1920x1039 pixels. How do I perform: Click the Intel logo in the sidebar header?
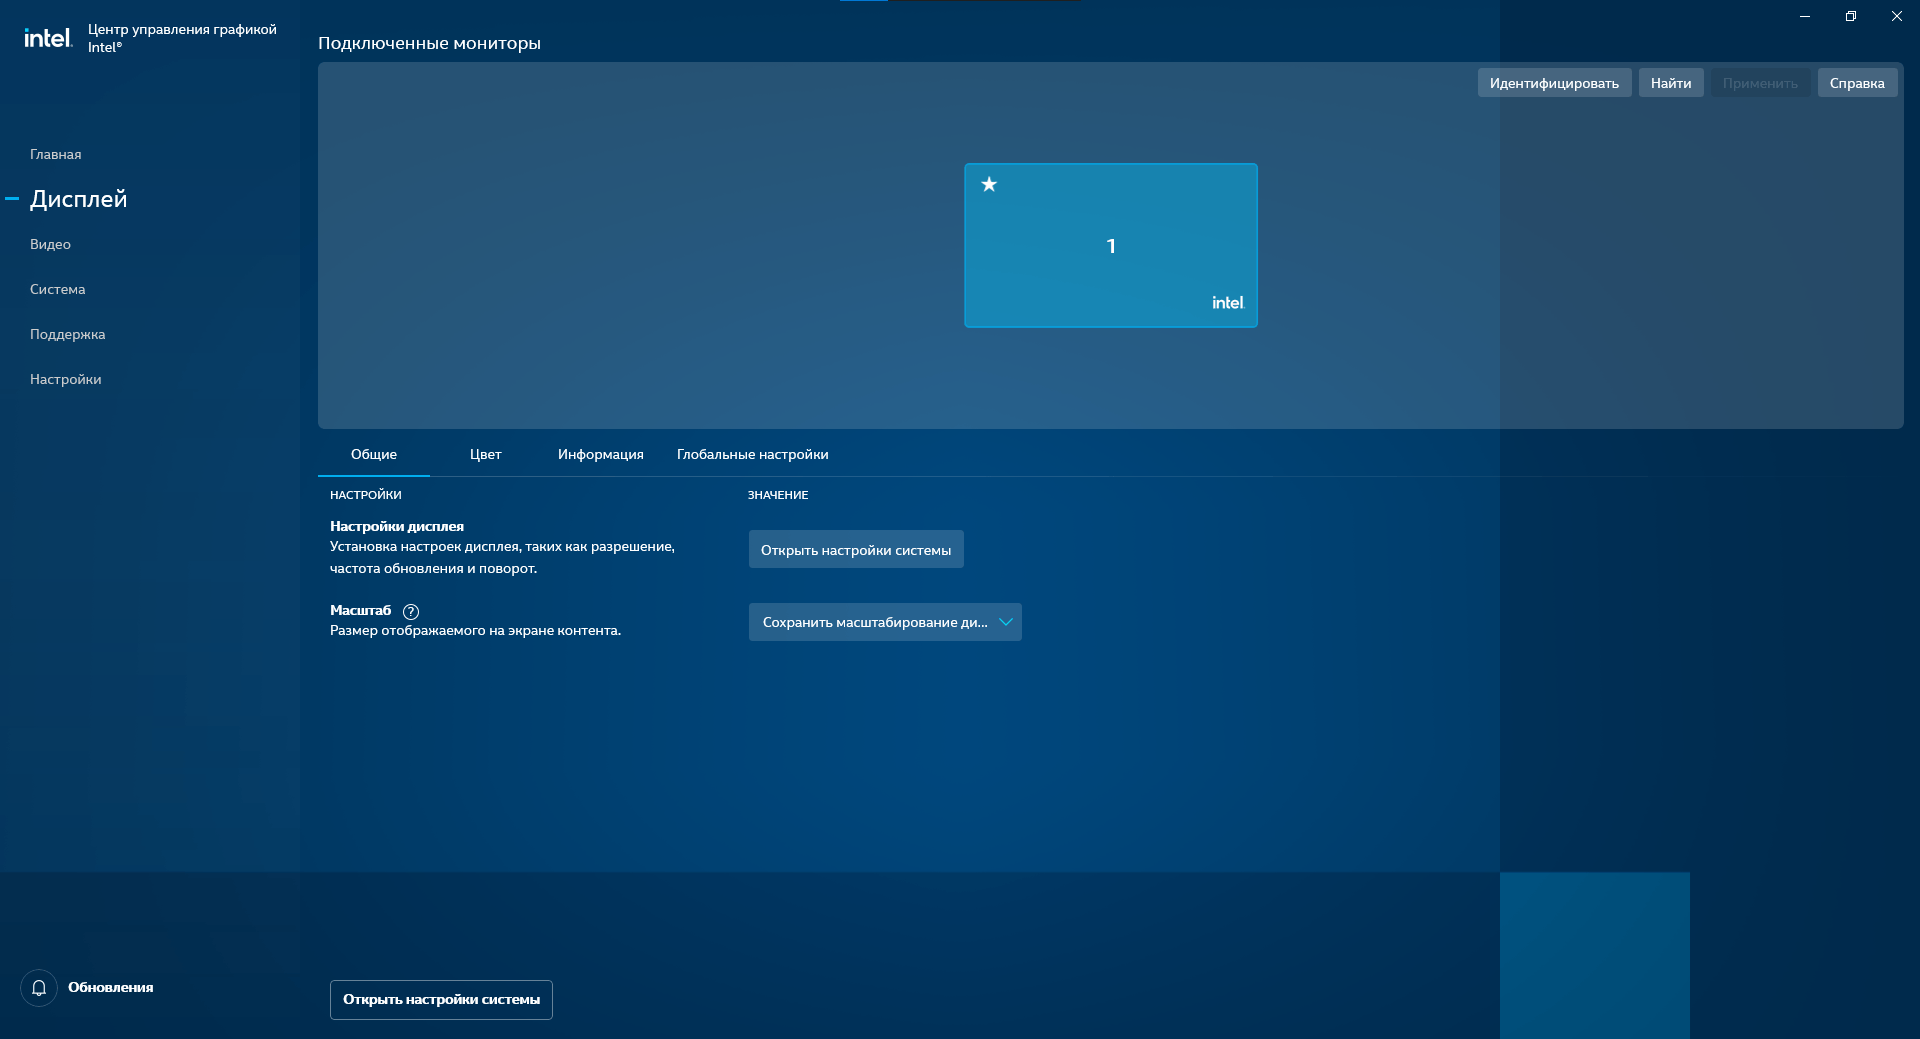coord(48,38)
